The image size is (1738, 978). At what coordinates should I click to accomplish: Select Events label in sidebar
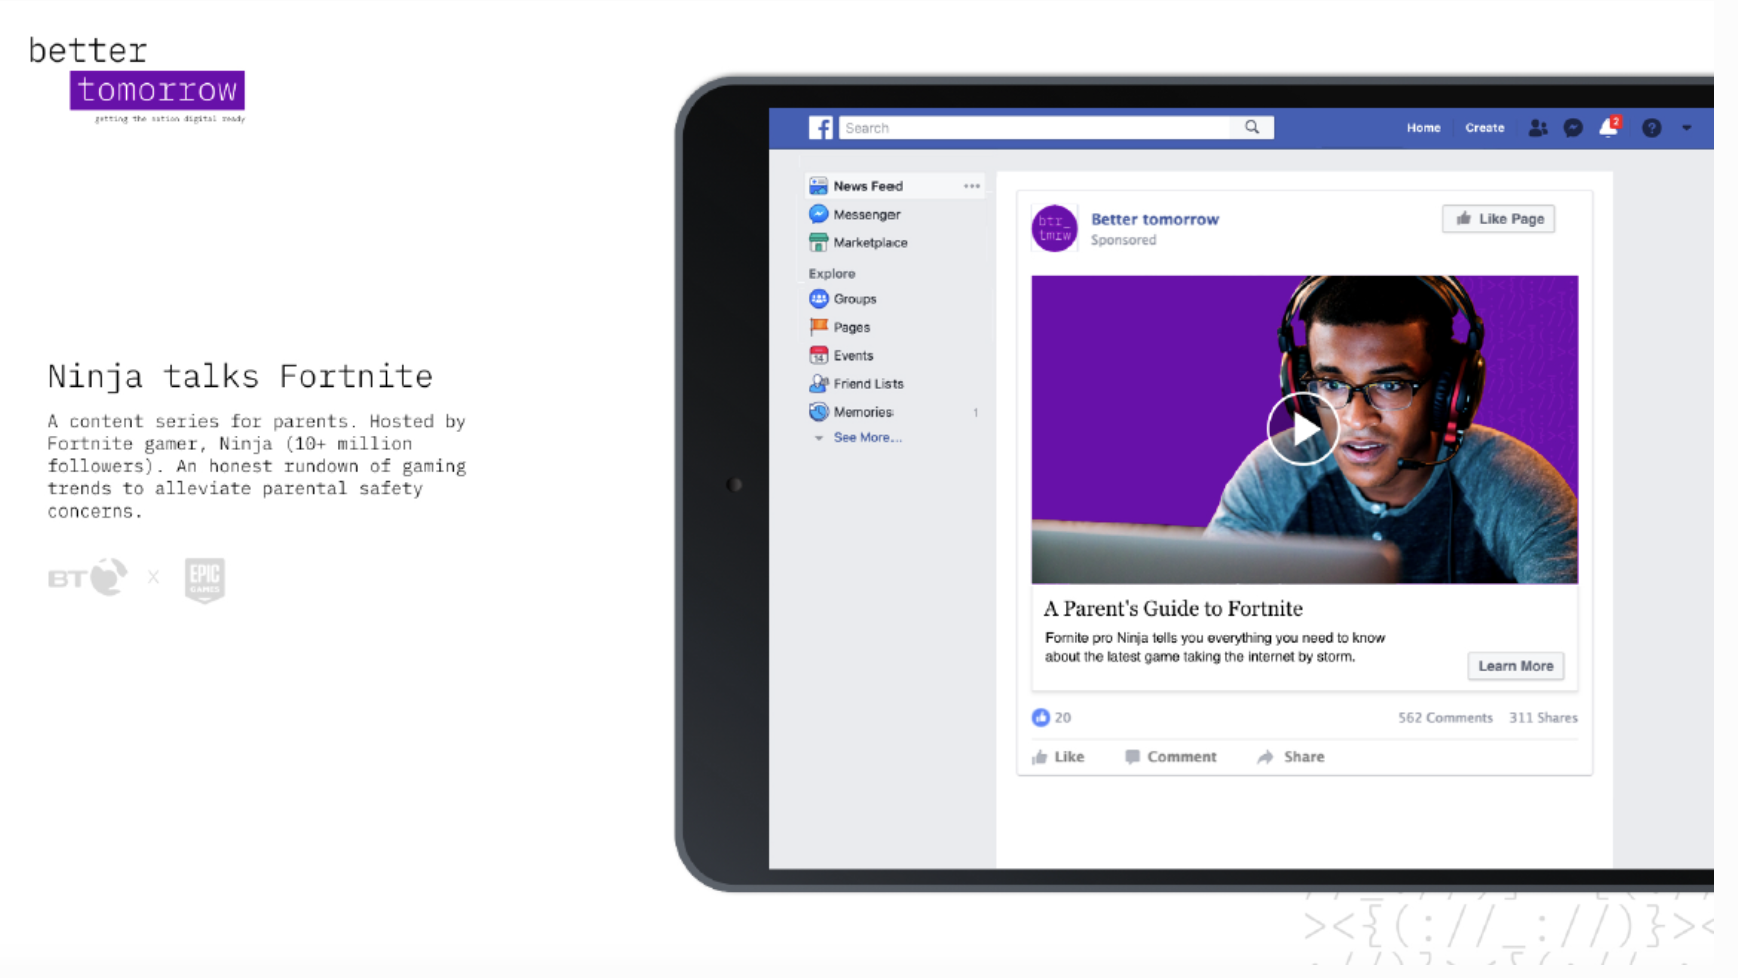(854, 355)
